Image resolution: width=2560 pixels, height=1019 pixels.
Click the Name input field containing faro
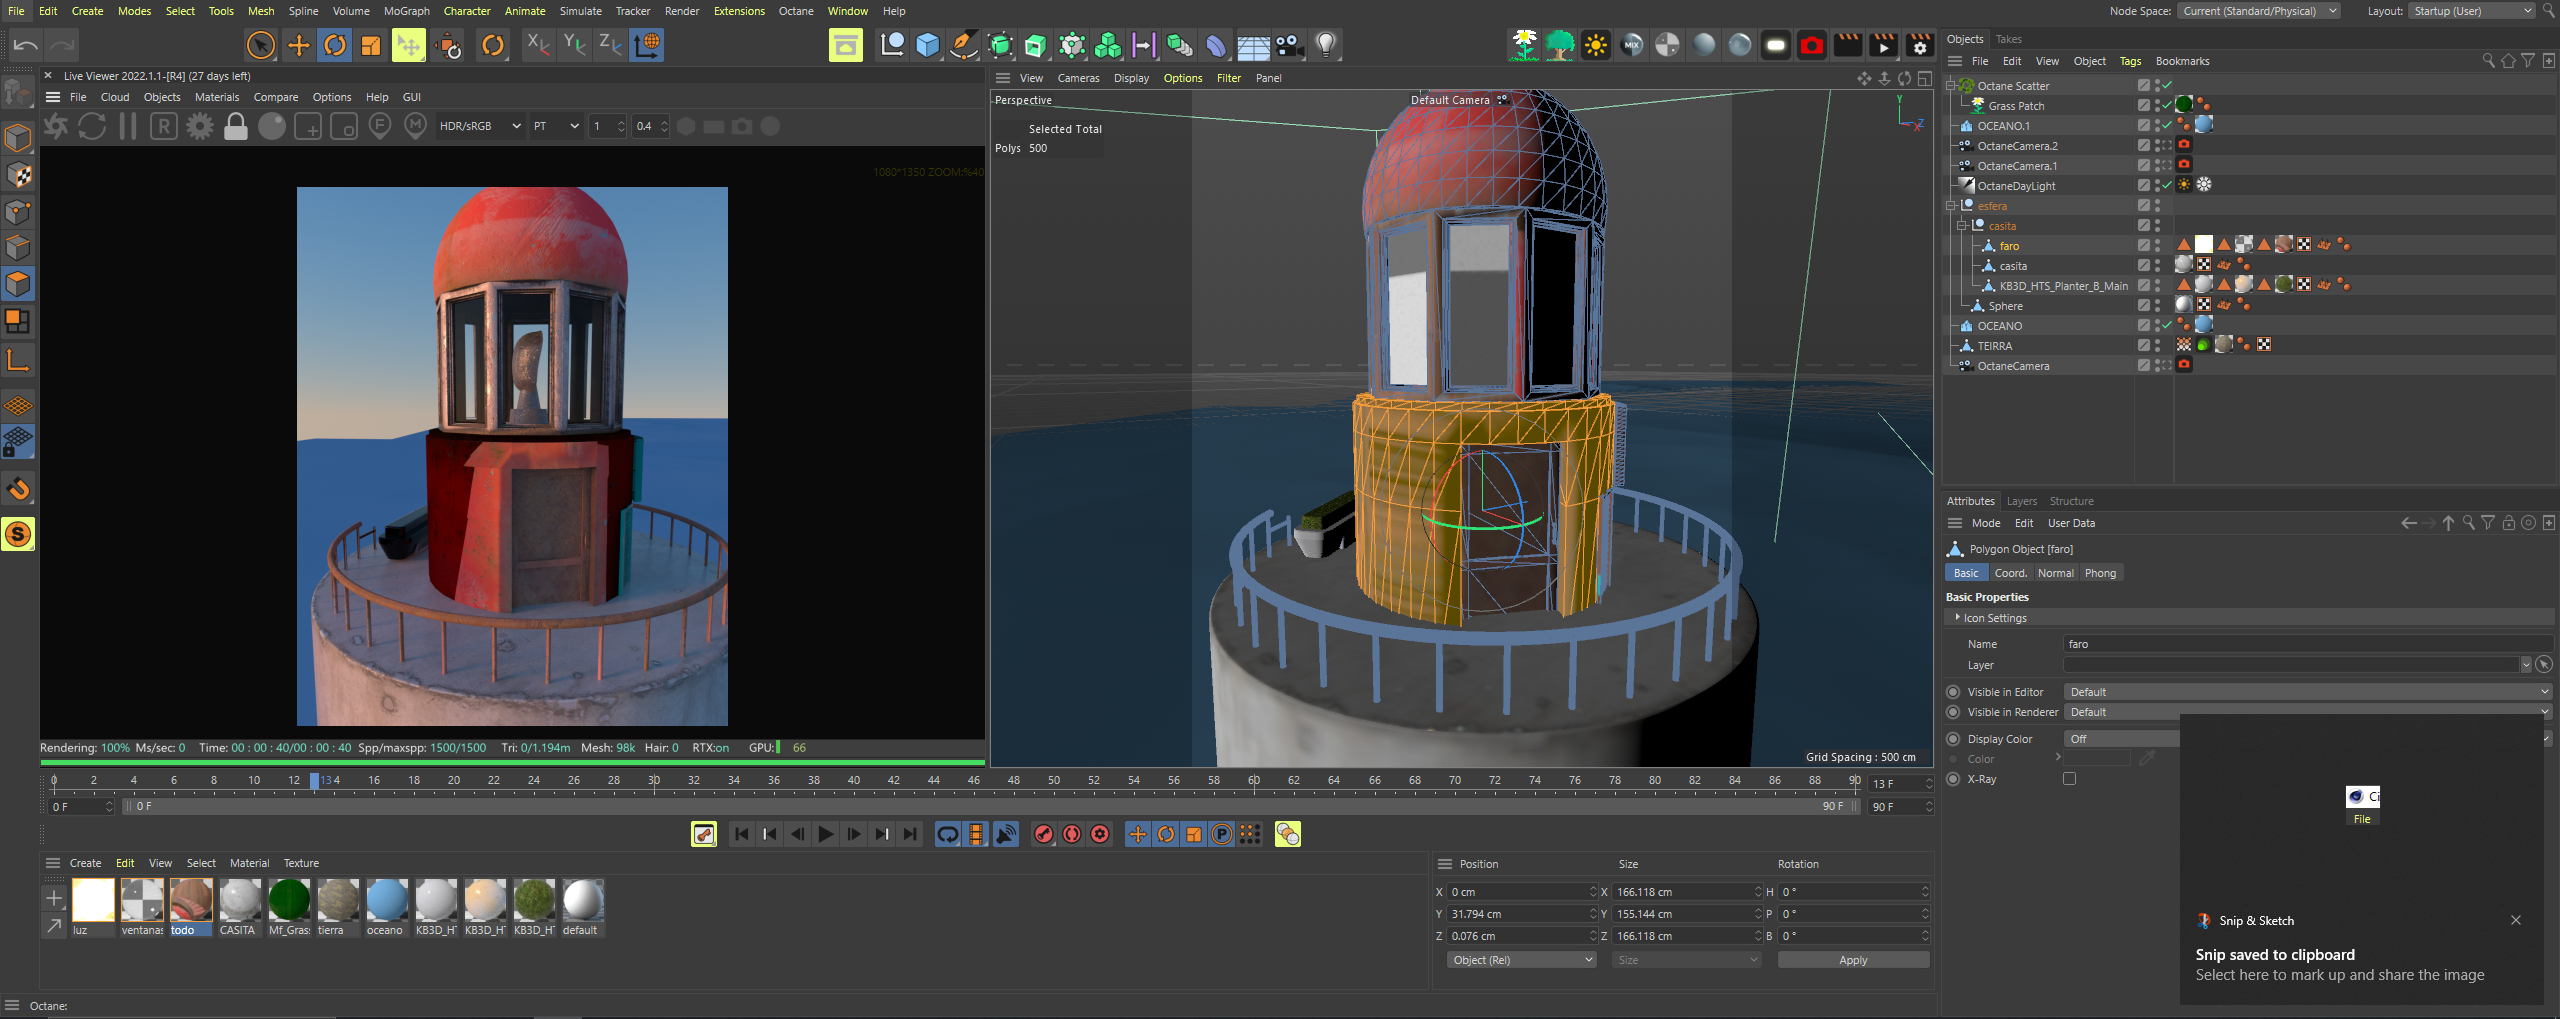[2300, 644]
